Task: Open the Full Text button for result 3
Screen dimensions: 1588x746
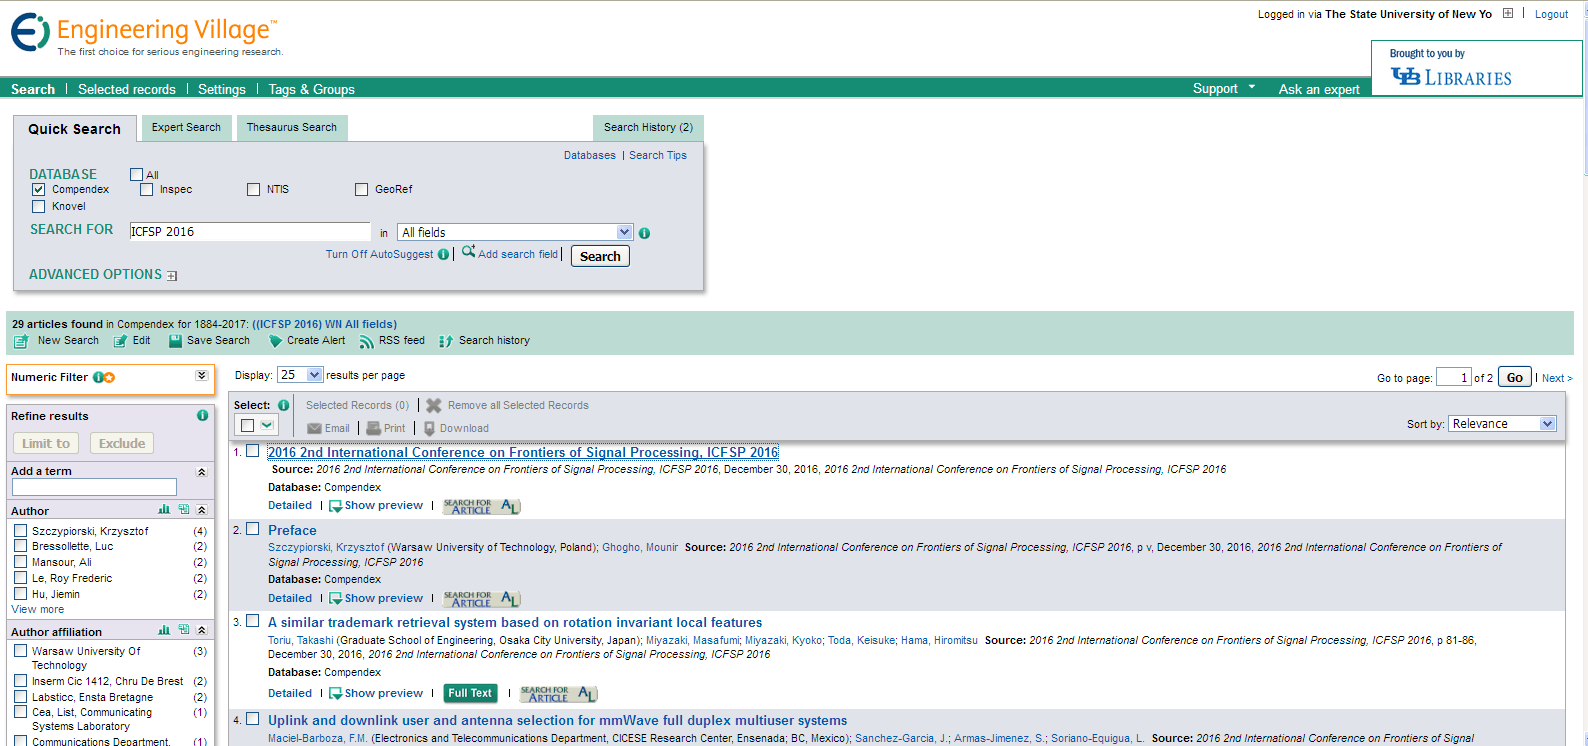Action: pos(470,693)
